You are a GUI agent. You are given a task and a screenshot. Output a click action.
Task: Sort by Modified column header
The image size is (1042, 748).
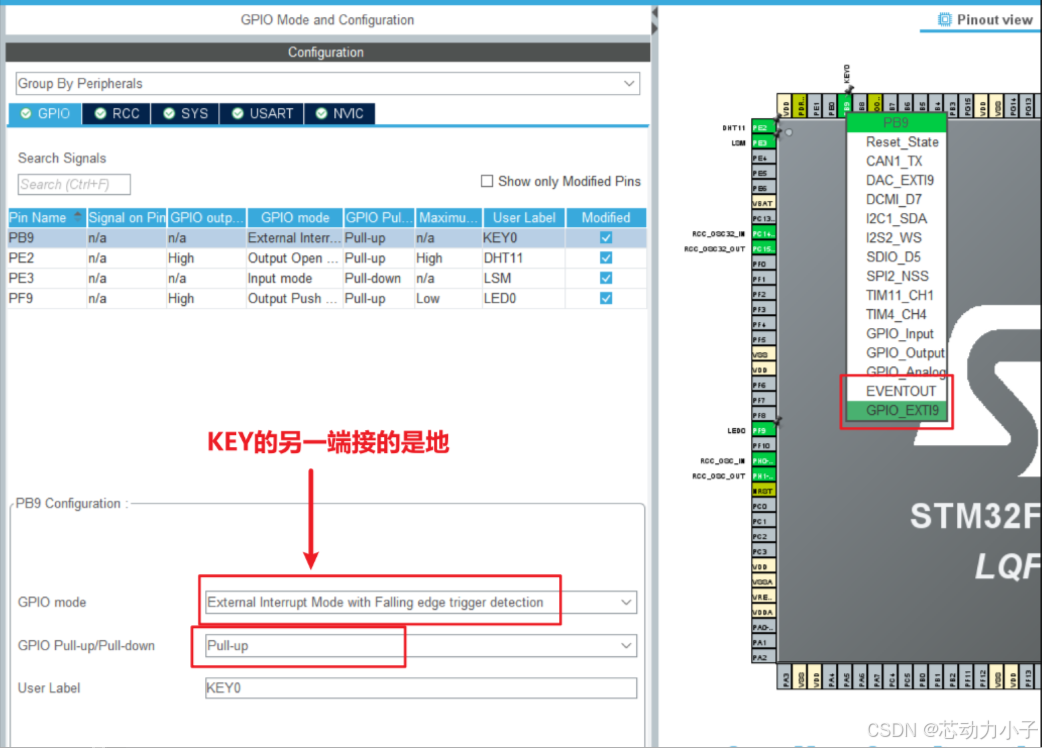tap(606, 218)
